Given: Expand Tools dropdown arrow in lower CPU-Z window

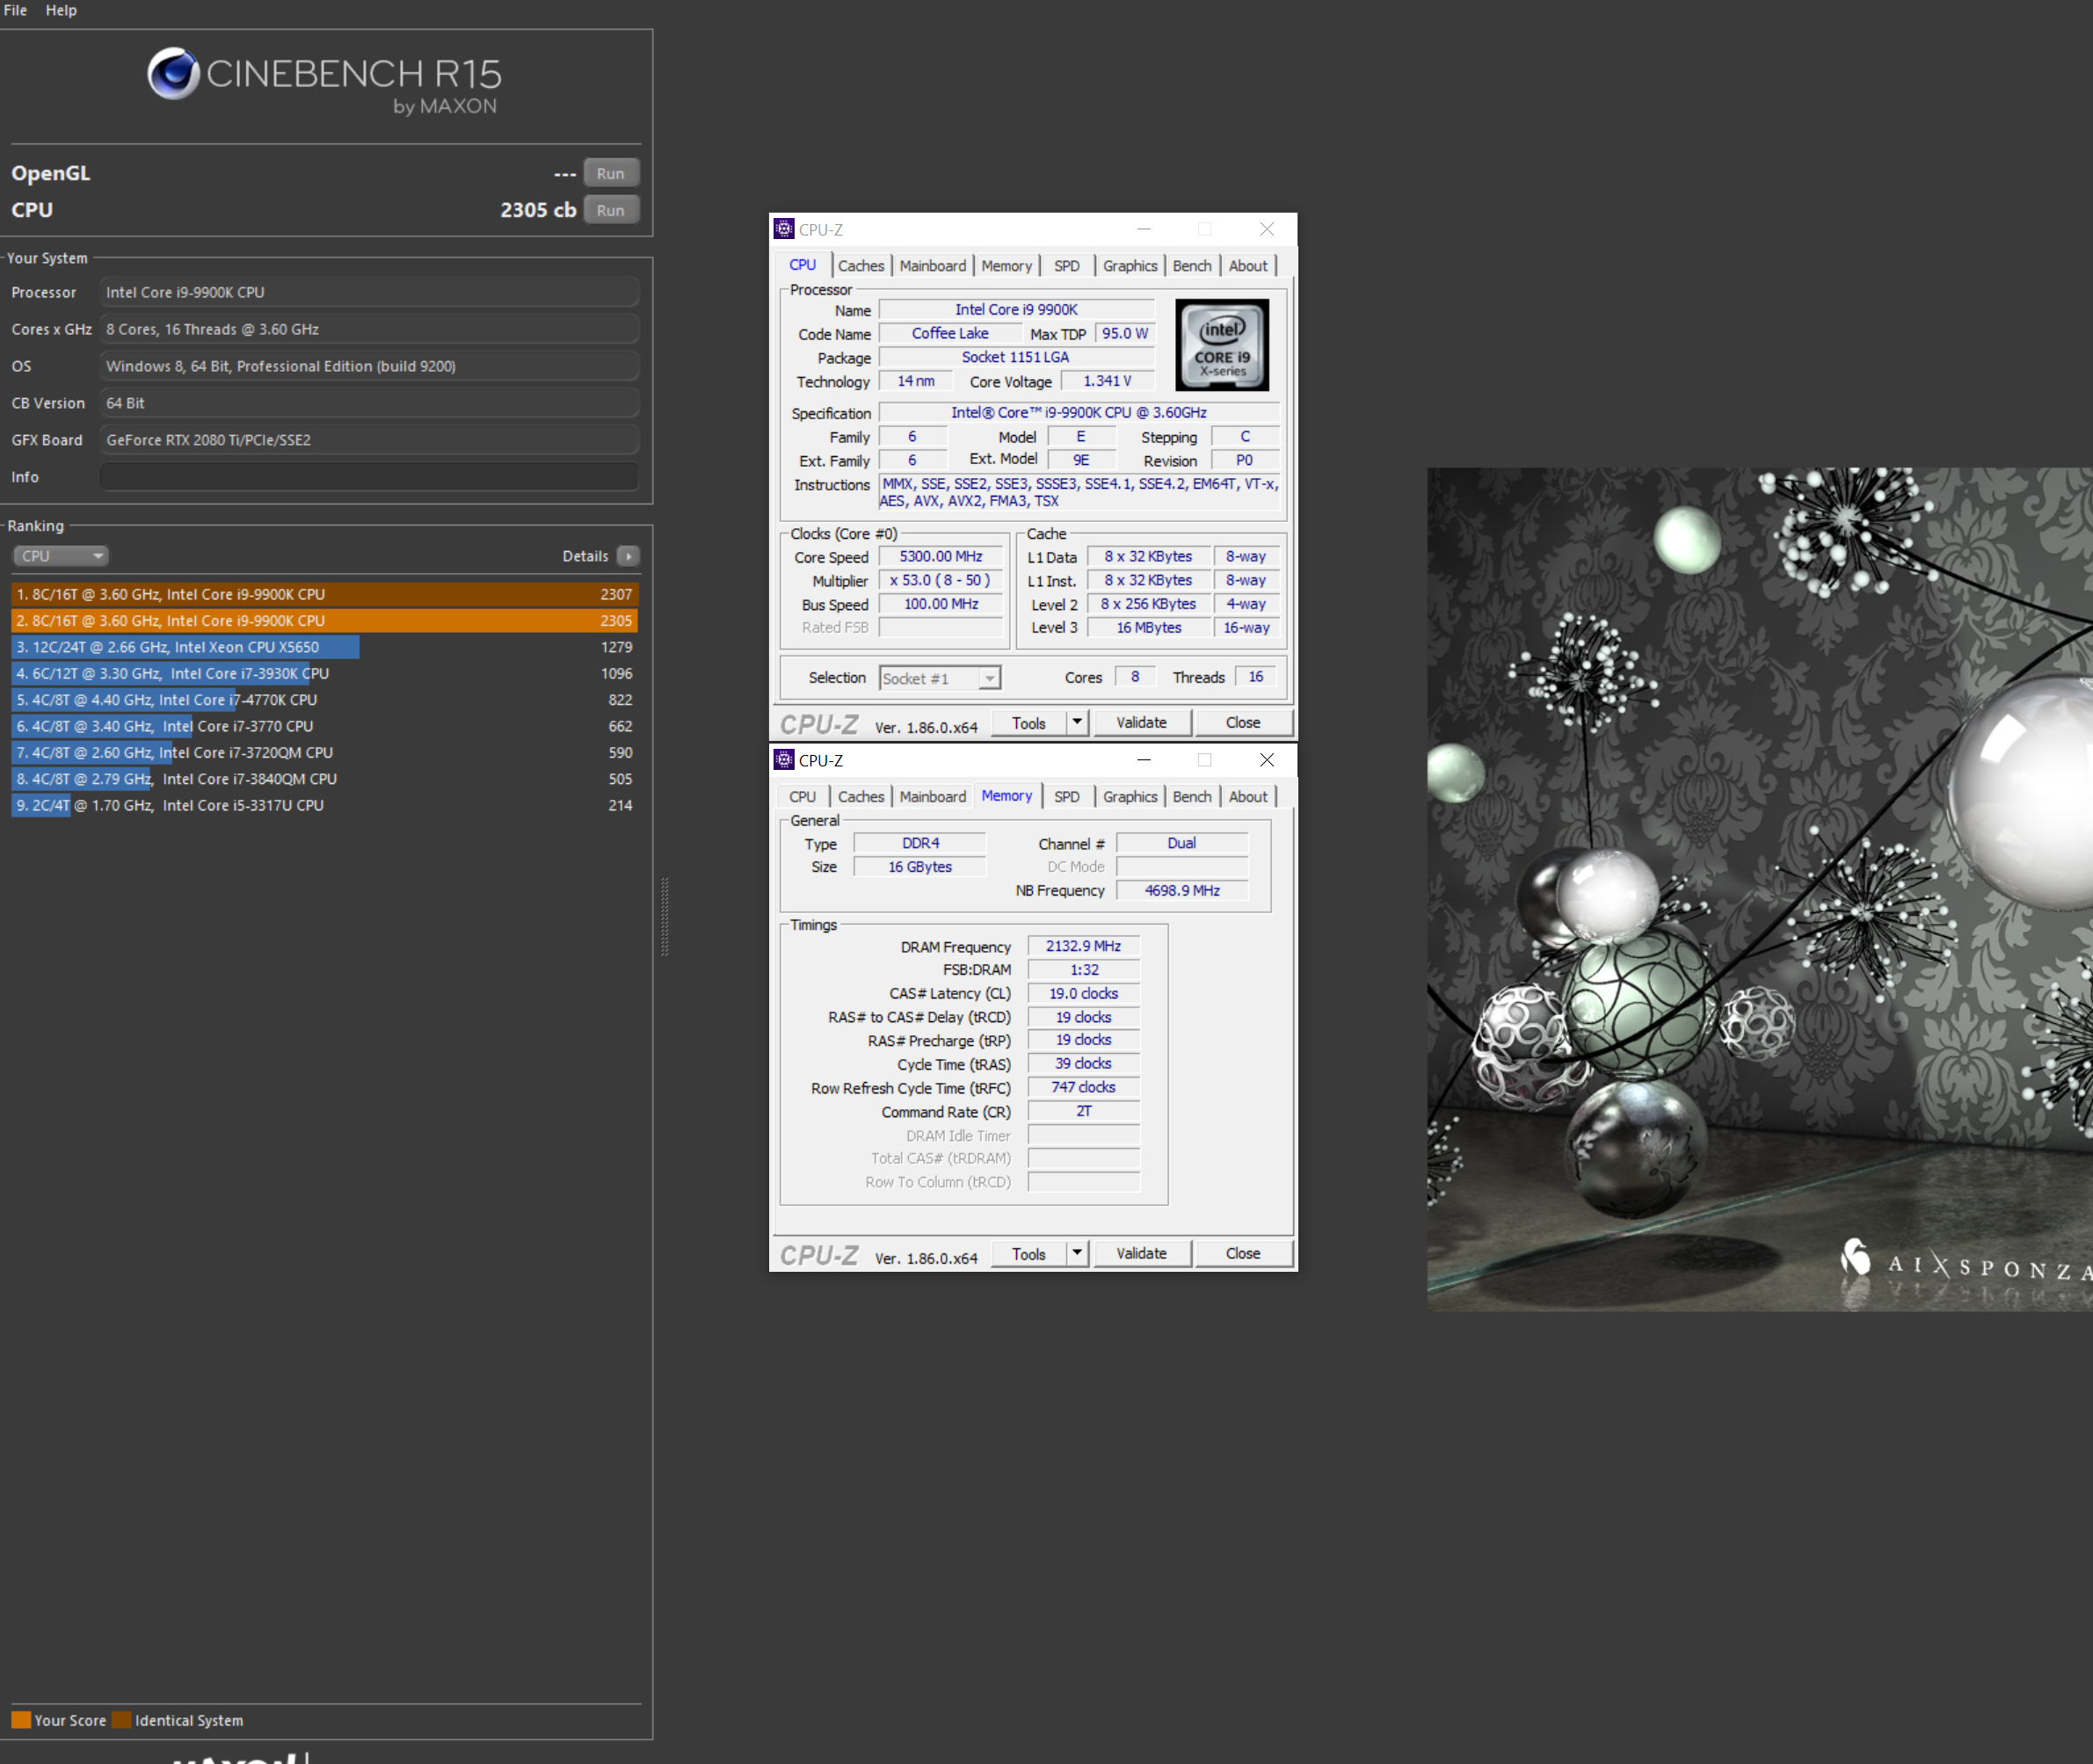Looking at the screenshot, I should coord(1077,1253).
